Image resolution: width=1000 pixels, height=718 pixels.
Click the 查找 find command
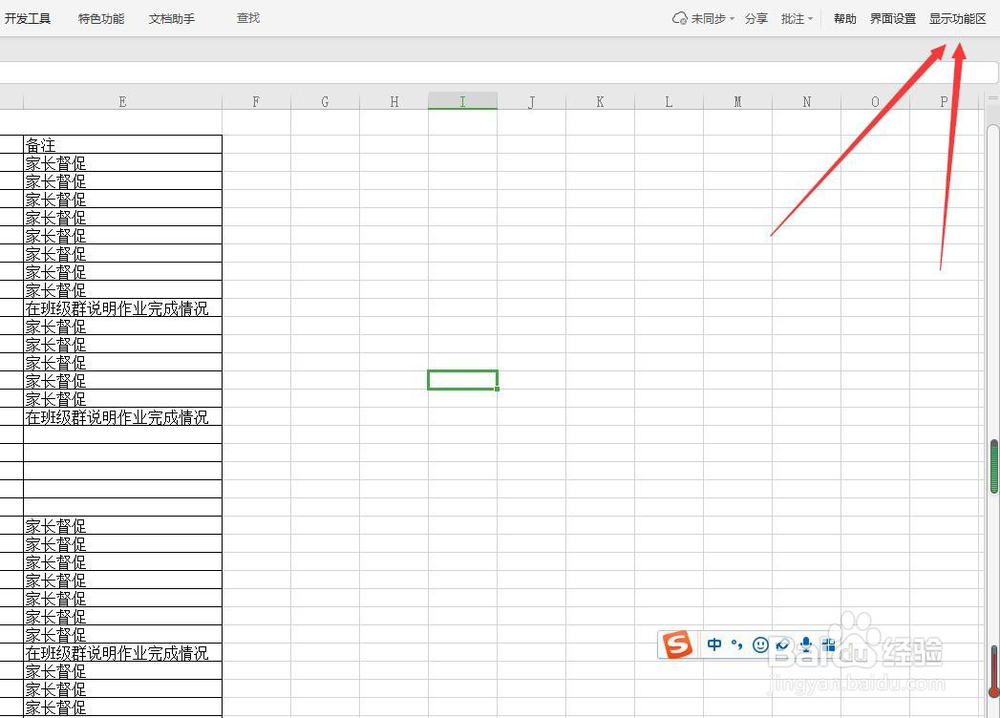(x=247, y=17)
